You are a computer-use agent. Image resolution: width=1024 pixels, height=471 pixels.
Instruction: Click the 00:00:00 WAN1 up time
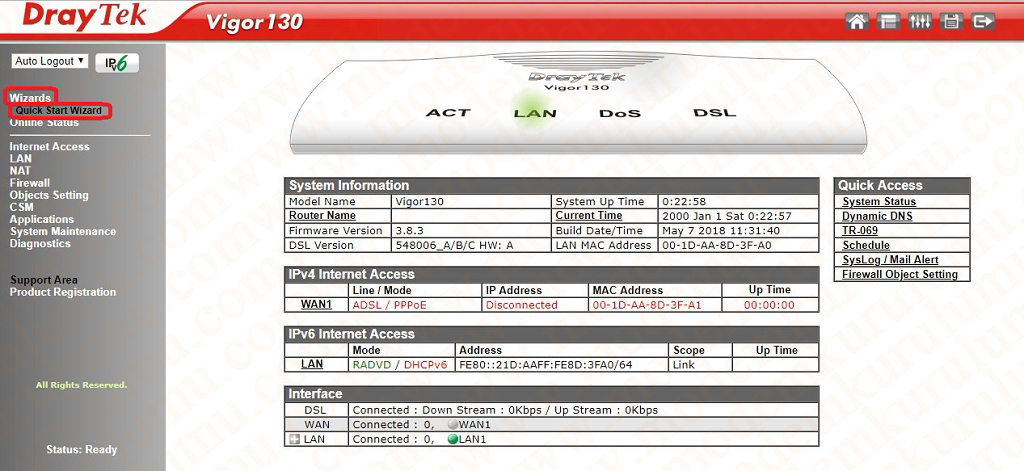point(769,305)
